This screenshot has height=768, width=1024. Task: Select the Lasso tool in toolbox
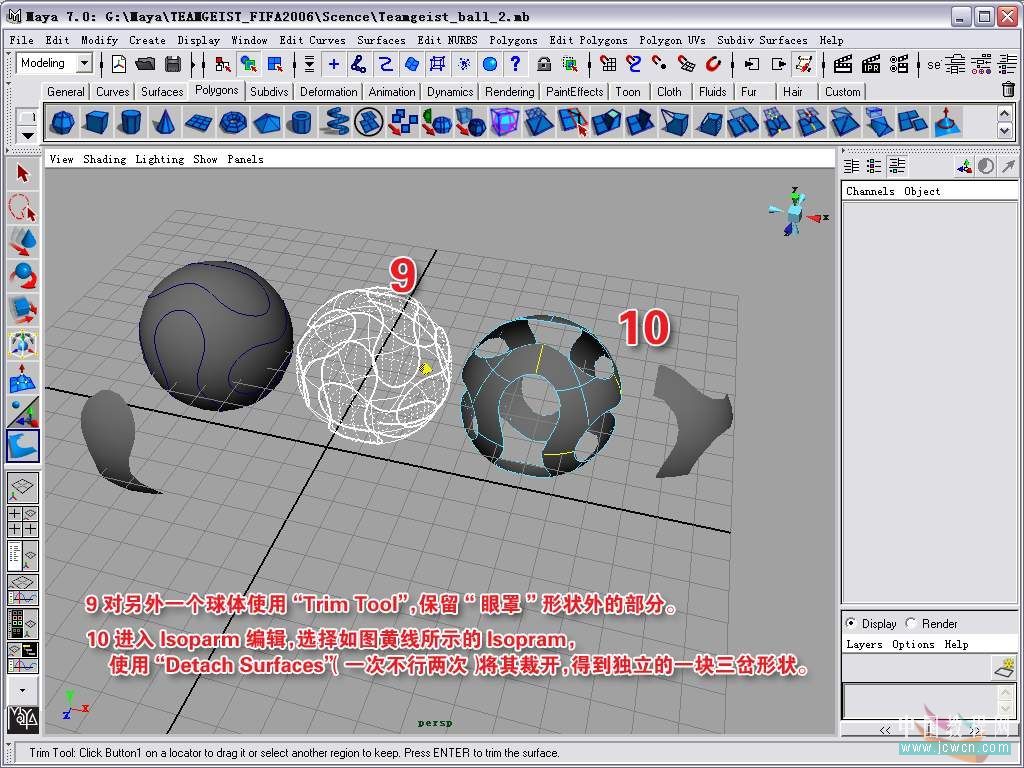[23, 208]
